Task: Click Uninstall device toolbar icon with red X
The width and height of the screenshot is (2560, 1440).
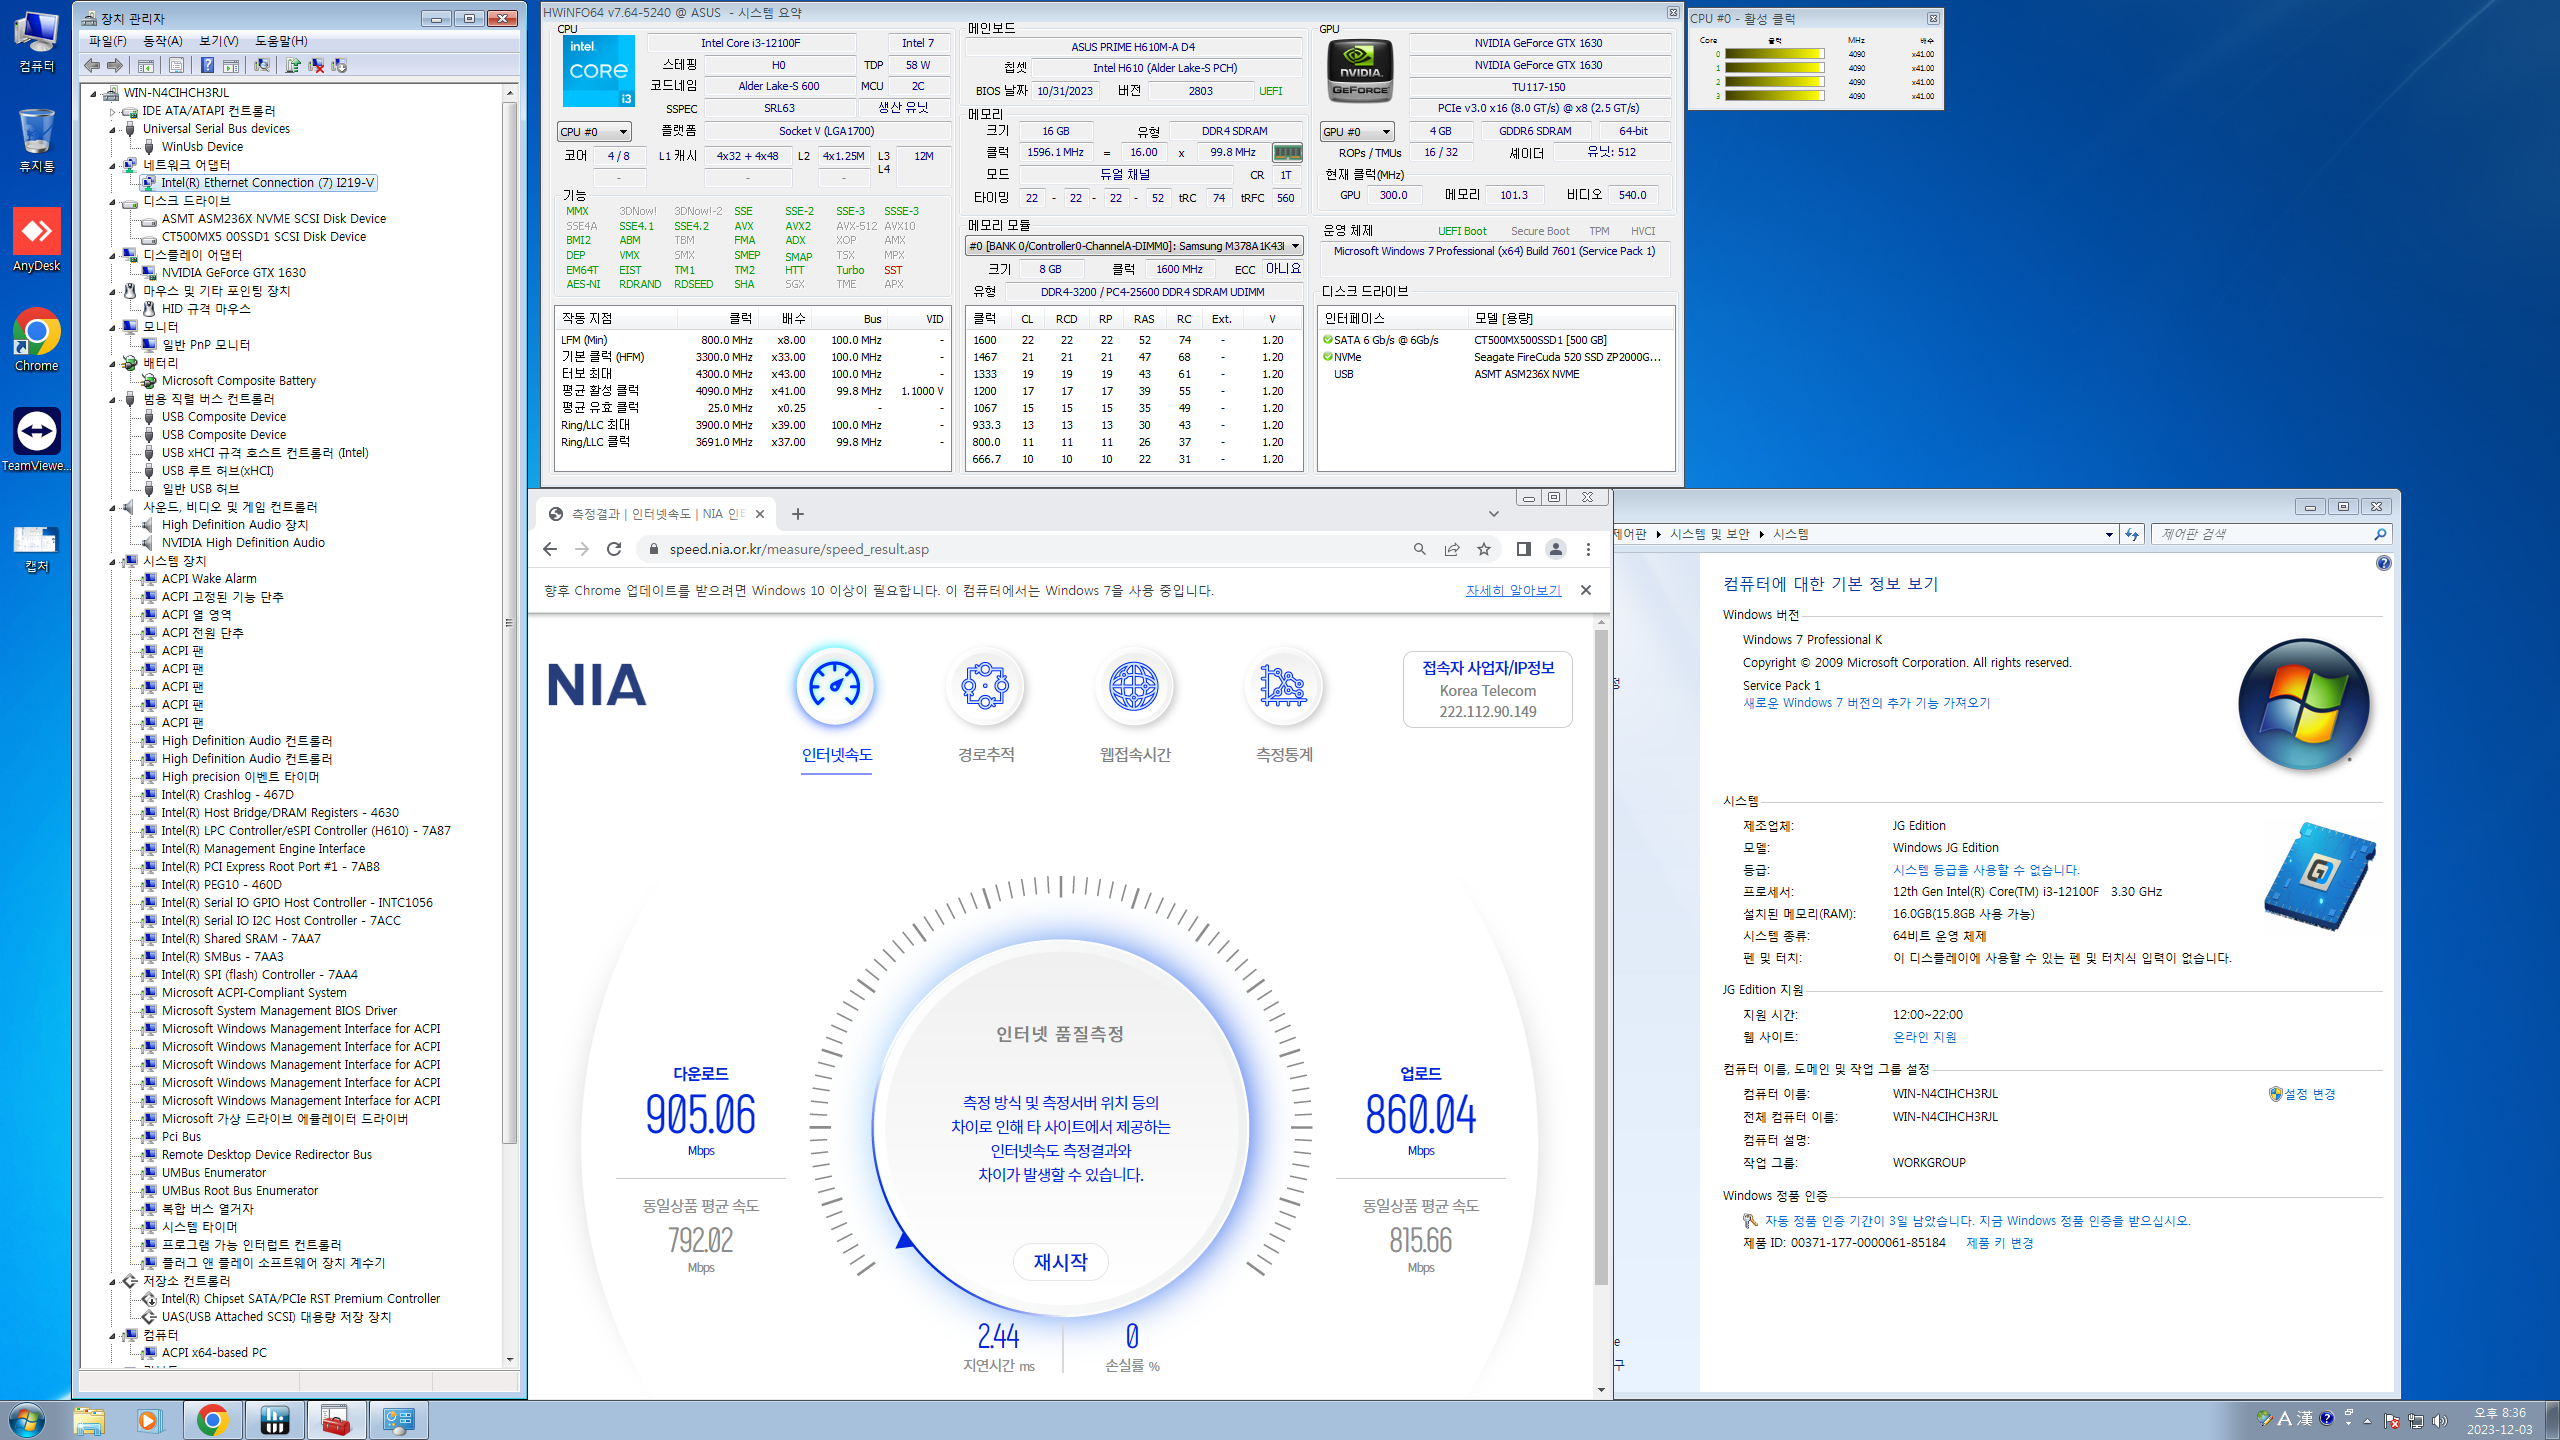Action: 316,66
